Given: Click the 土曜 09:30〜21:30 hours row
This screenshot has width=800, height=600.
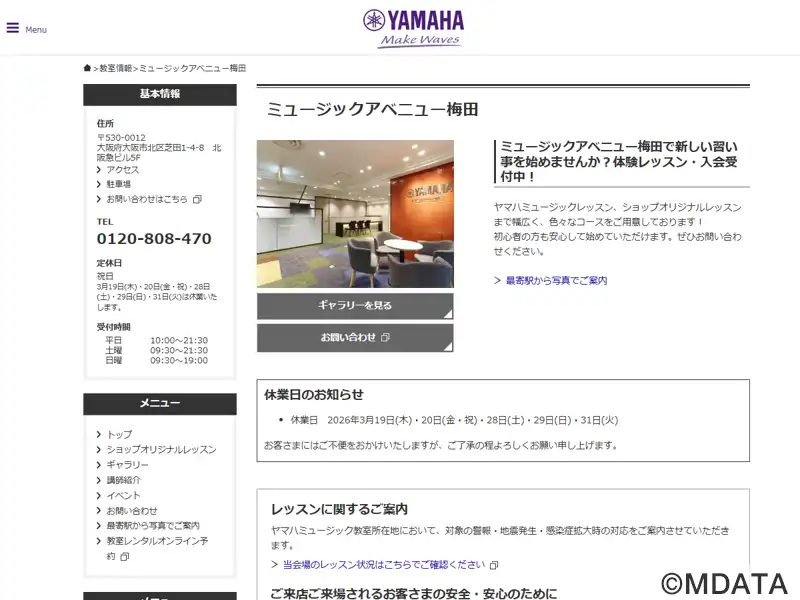Looking at the screenshot, I should pyautogui.click(x=157, y=351).
